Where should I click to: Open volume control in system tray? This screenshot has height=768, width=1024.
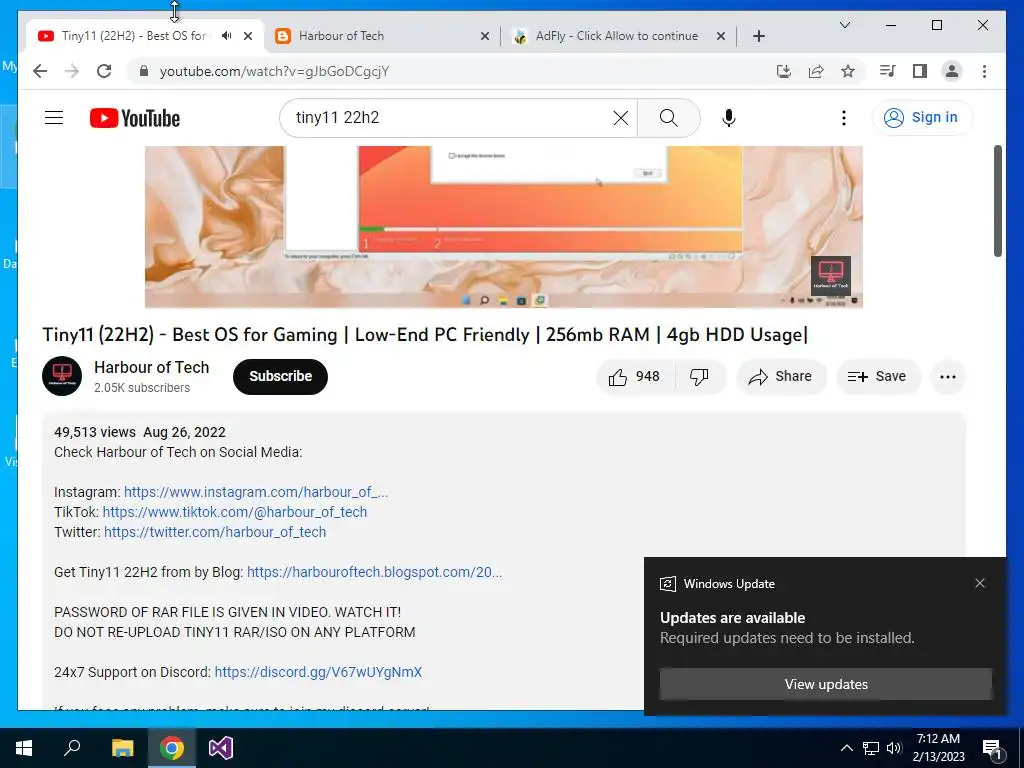tap(894, 748)
